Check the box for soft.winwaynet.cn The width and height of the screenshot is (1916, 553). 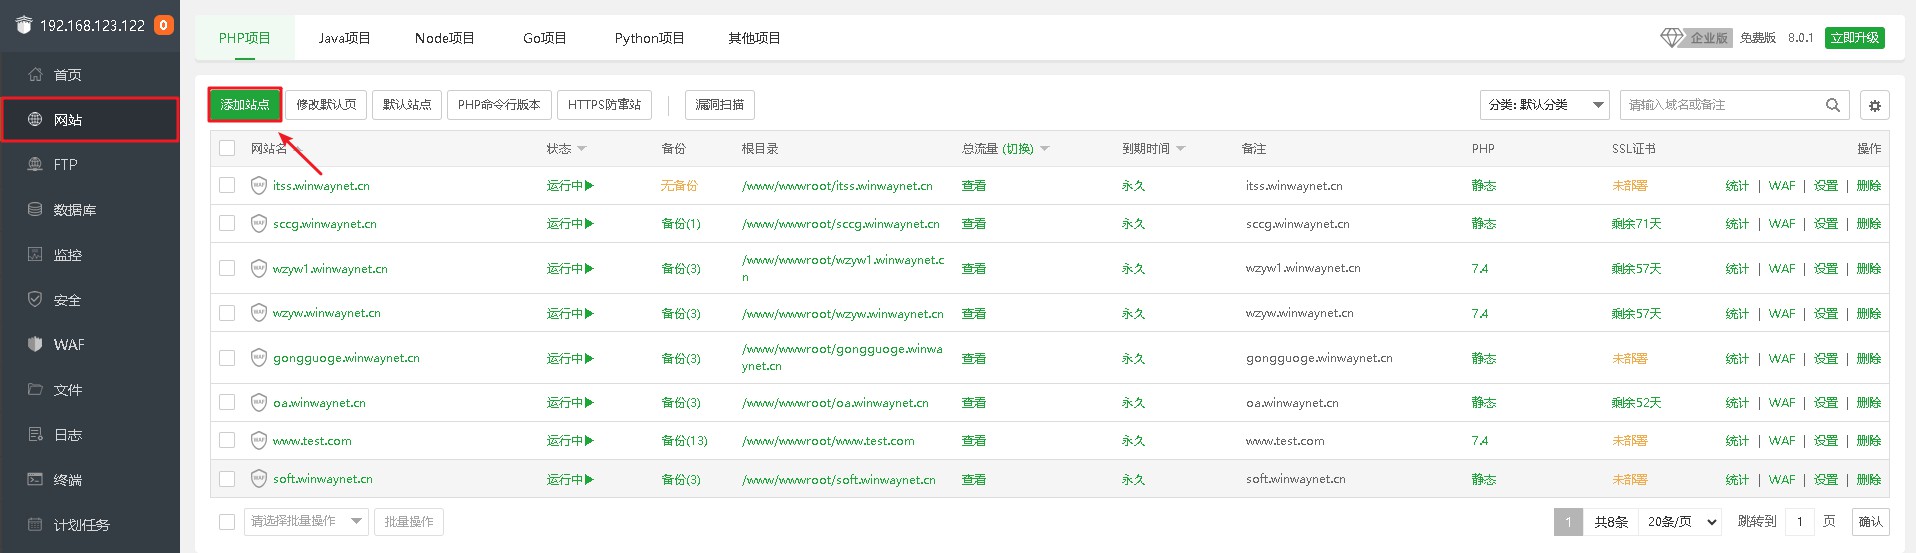227,478
